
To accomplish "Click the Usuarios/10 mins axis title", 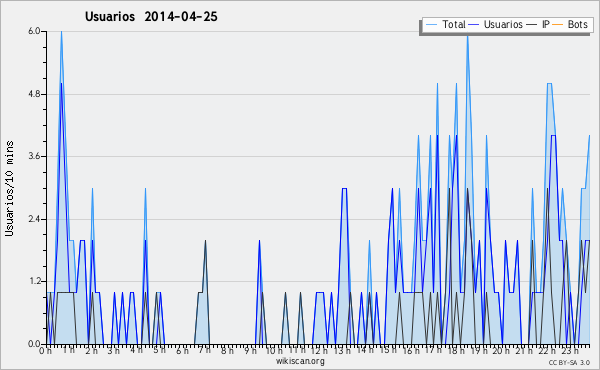I will (9, 189).
